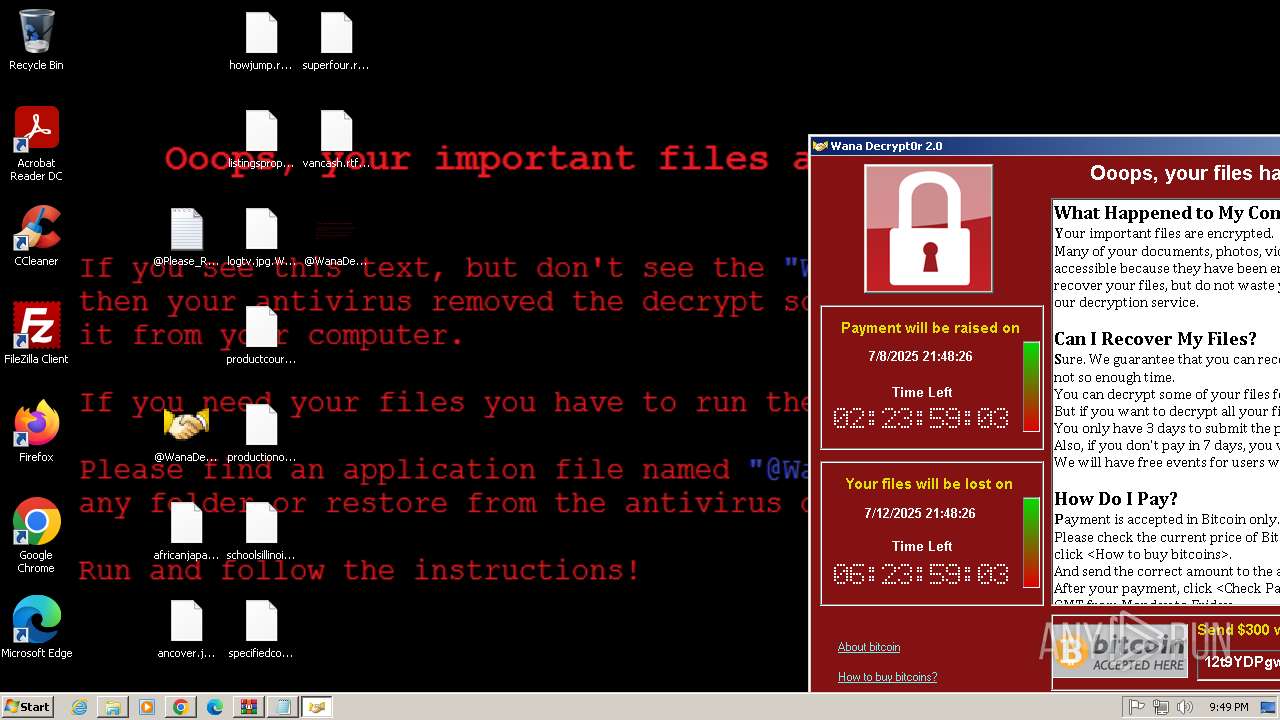Image resolution: width=1280 pixels, height=720 pixels.
Task: Click the files lost gradient bar
Action: pos(1031,543)
